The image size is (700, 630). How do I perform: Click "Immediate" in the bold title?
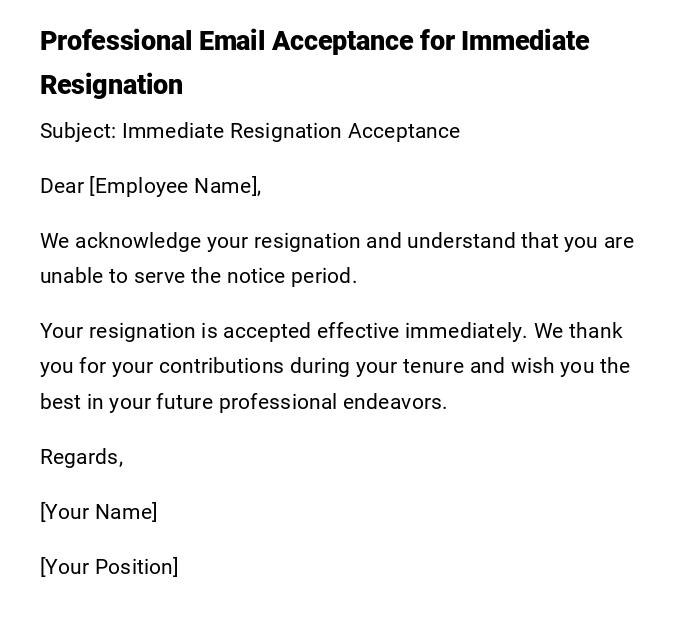pyautogui.click(x=525, y=41)
